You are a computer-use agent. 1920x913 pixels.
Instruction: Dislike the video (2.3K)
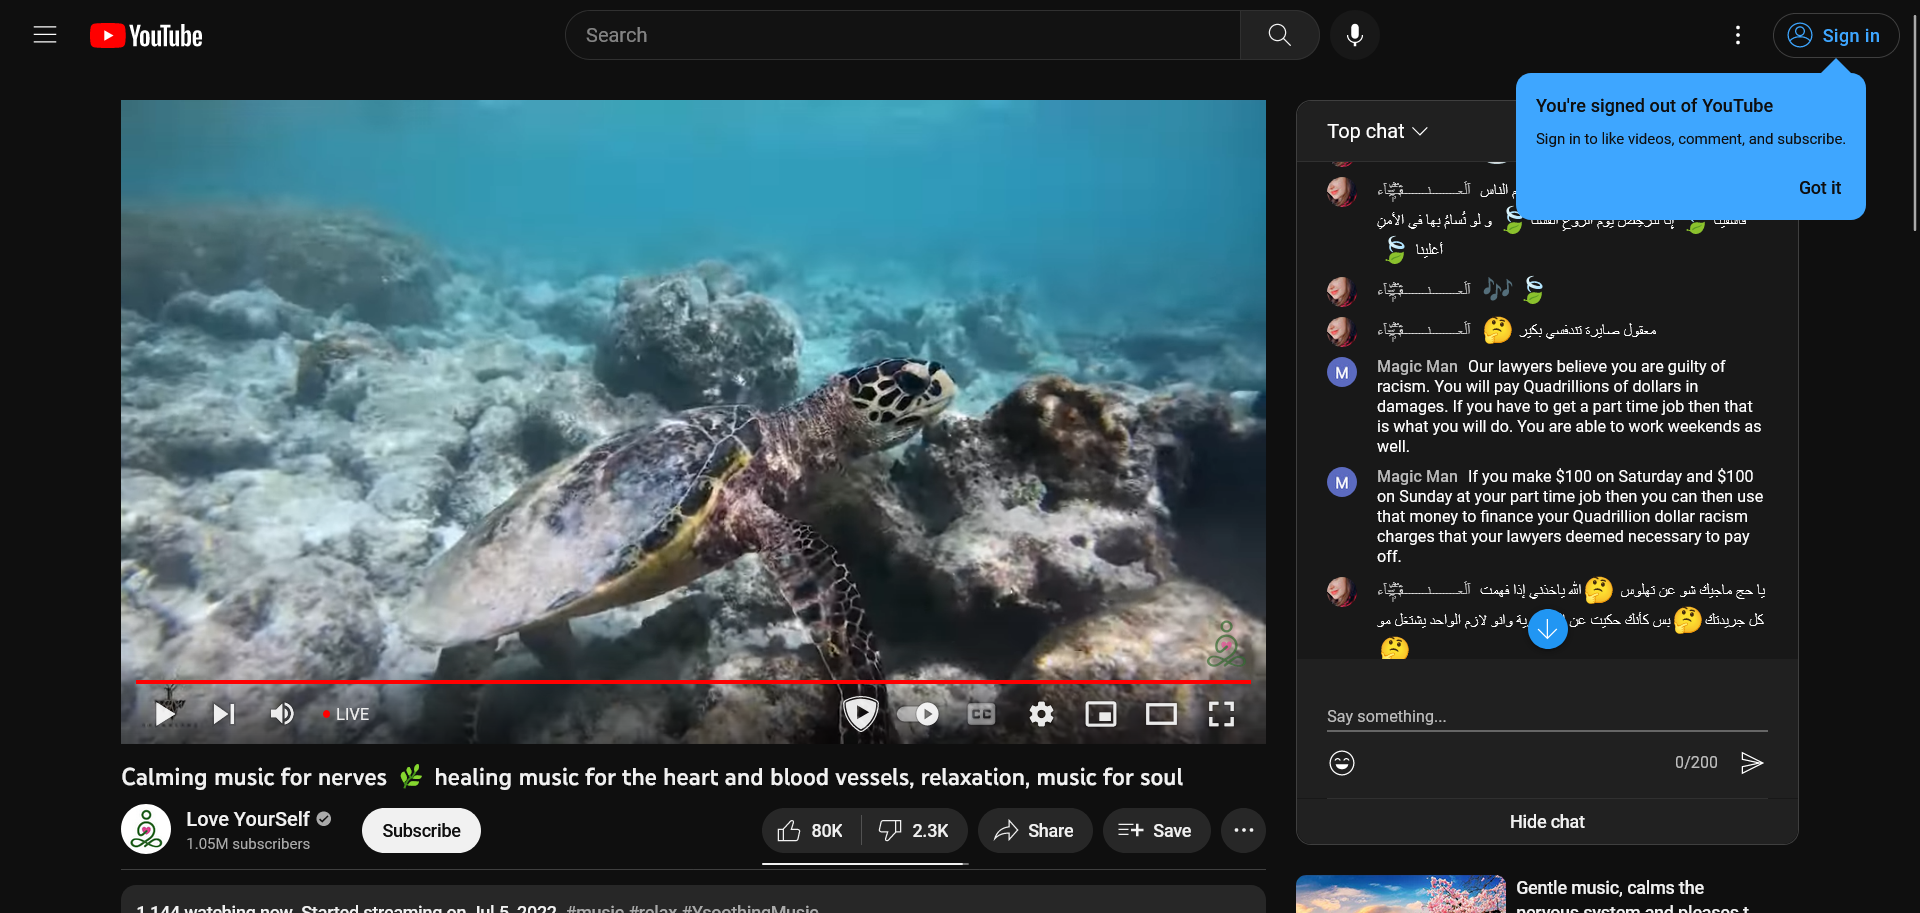pos(915,831)
